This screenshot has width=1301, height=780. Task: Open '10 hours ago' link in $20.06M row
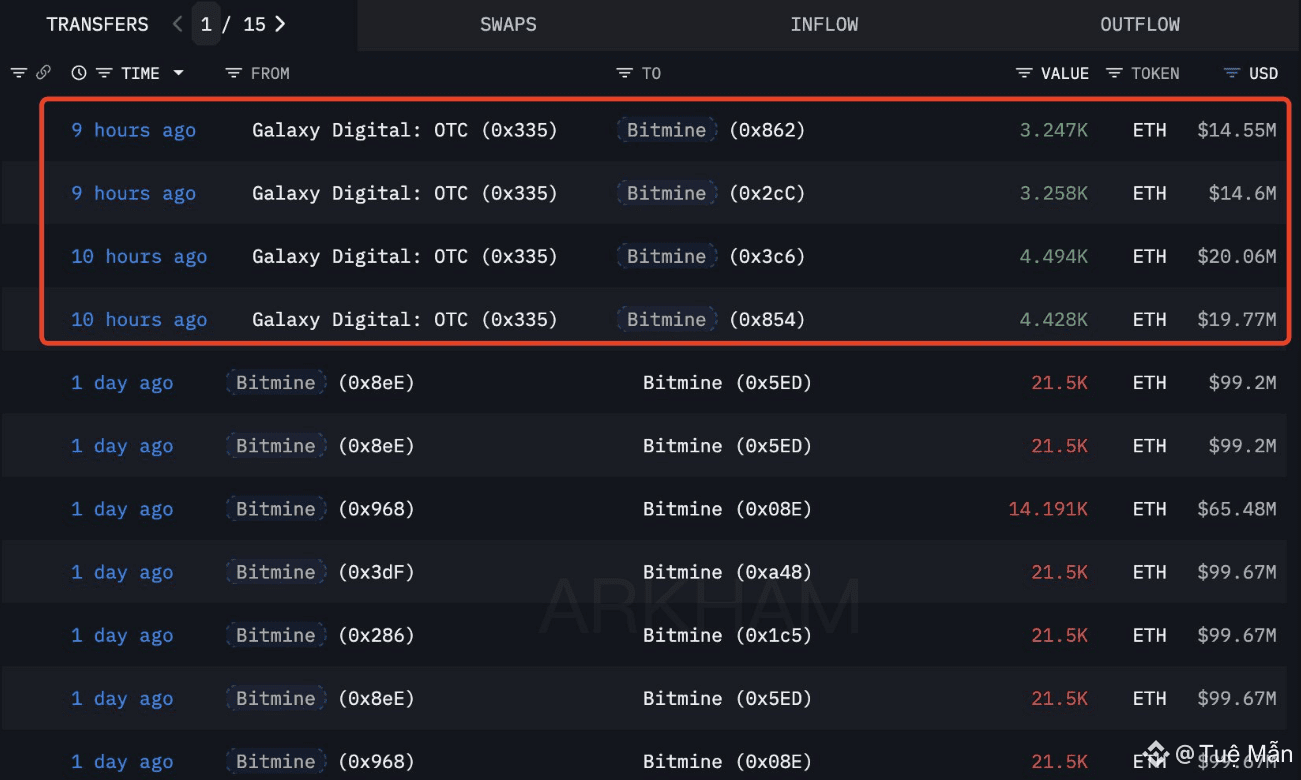[x=139, y=256]
